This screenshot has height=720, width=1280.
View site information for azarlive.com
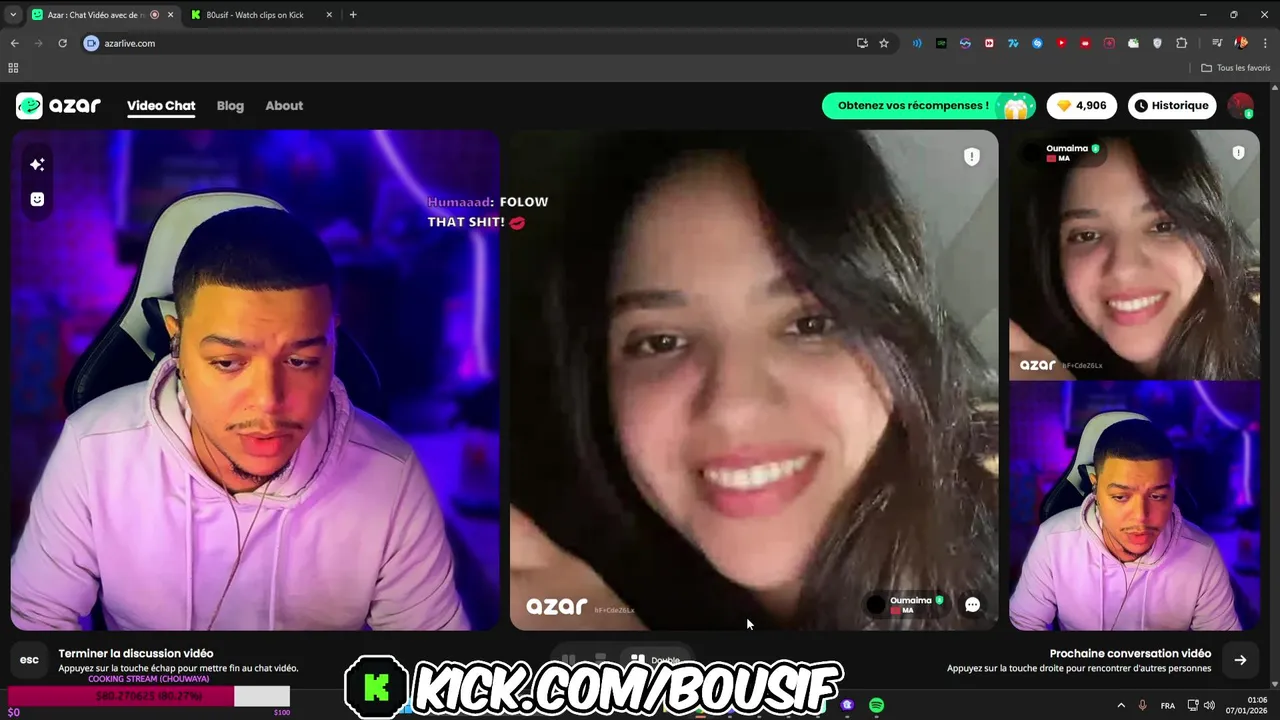click(91, 43)
